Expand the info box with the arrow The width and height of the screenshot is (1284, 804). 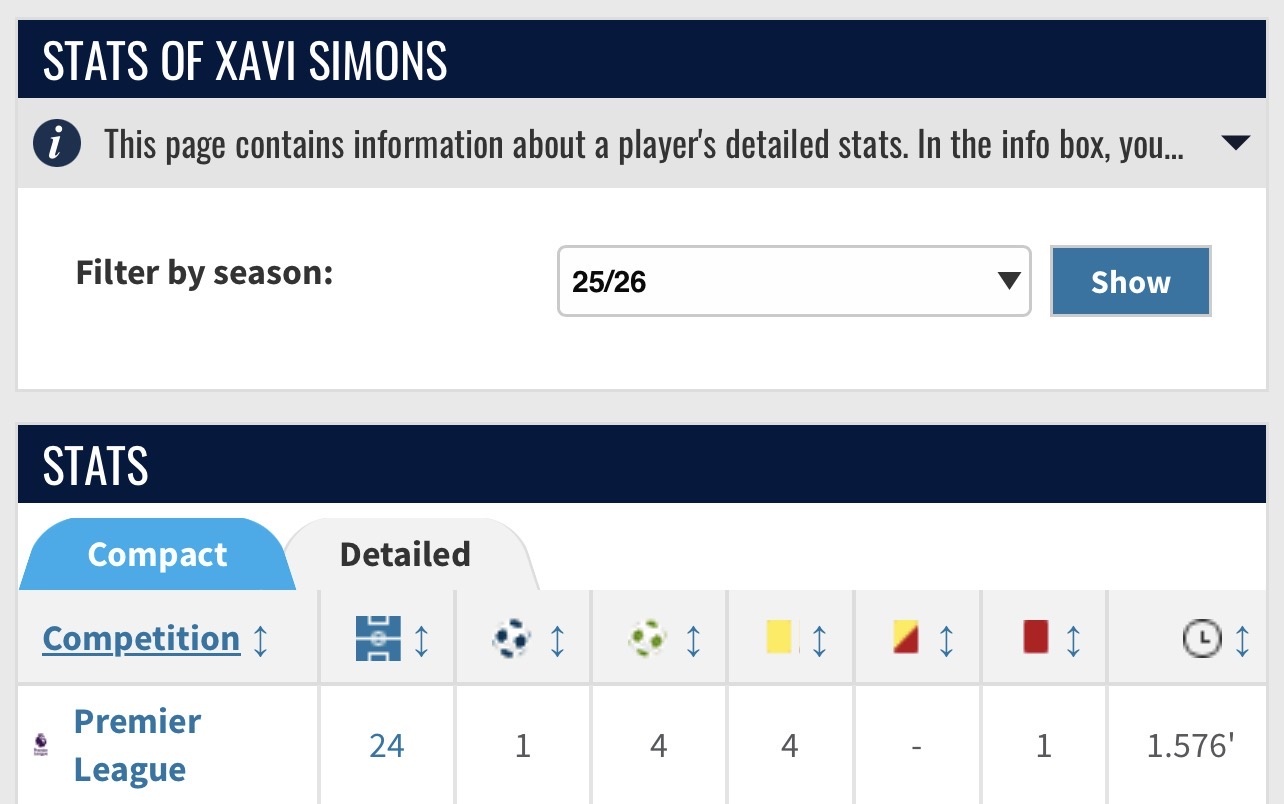(x=1236, y=143)
